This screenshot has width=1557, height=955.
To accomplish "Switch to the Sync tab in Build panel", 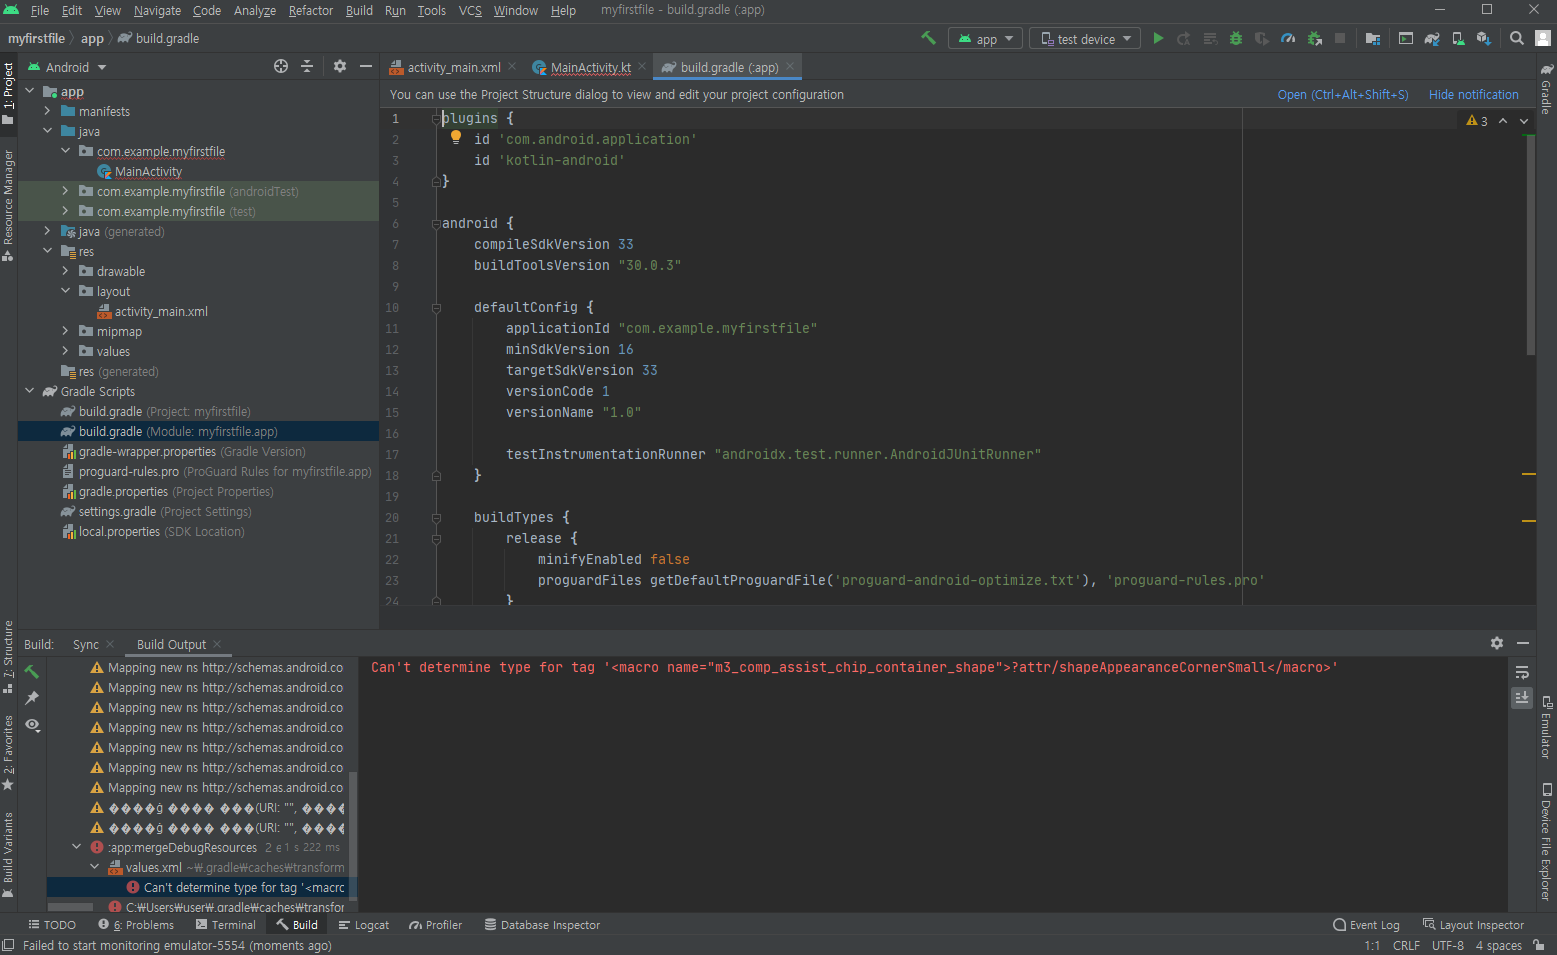I will (x=86, y=644).
